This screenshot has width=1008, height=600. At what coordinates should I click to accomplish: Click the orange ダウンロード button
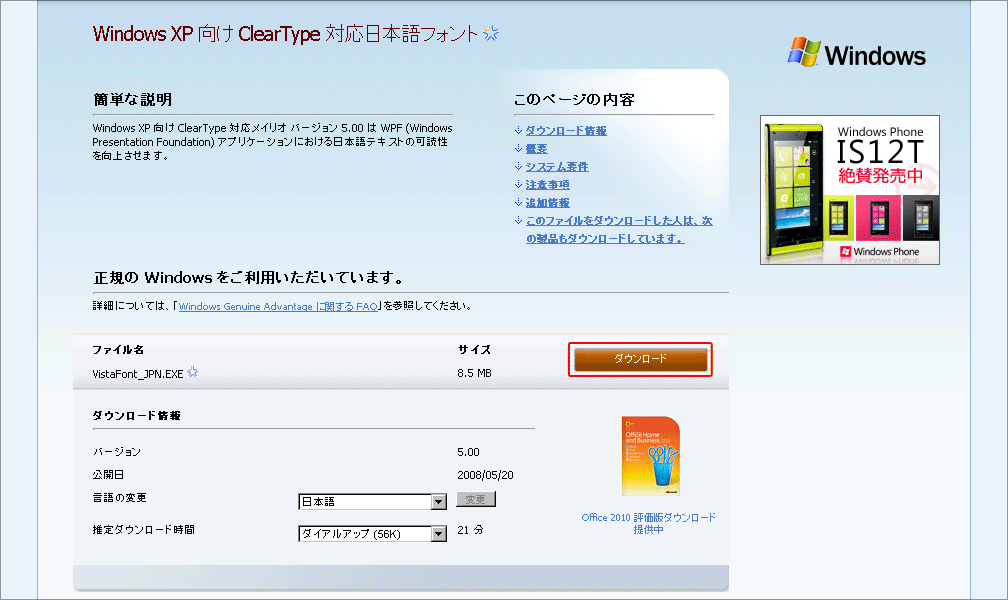(x=640, y=359)
